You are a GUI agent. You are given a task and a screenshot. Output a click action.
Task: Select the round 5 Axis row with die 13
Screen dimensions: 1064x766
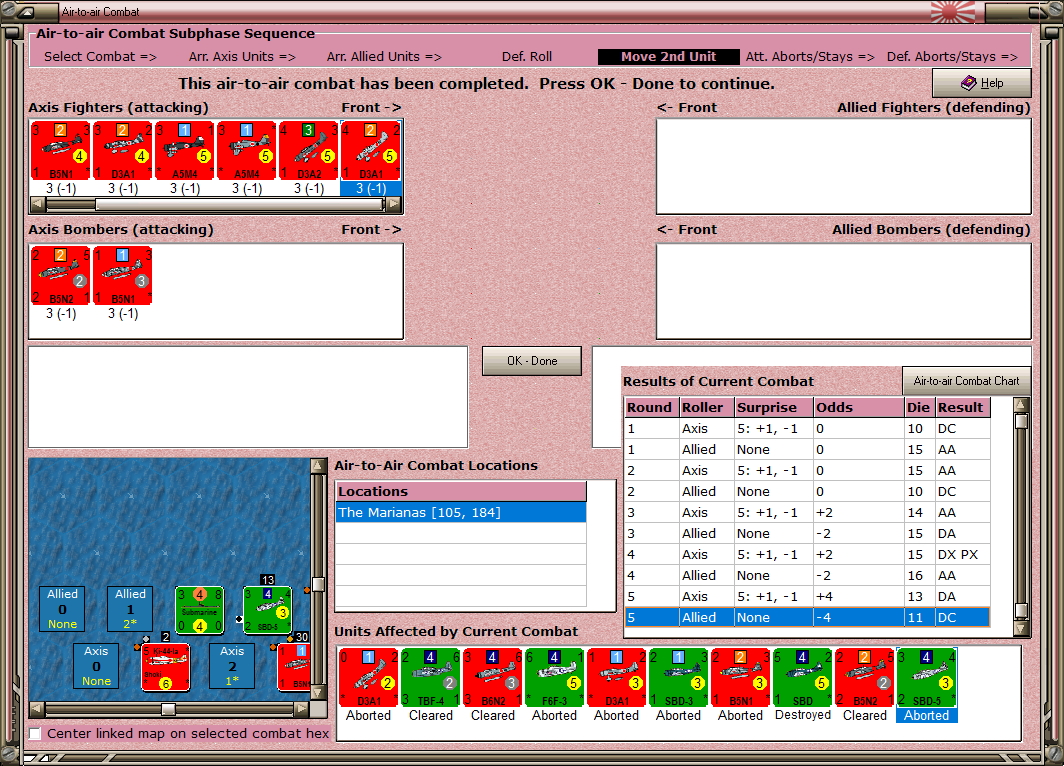[807, 596]
